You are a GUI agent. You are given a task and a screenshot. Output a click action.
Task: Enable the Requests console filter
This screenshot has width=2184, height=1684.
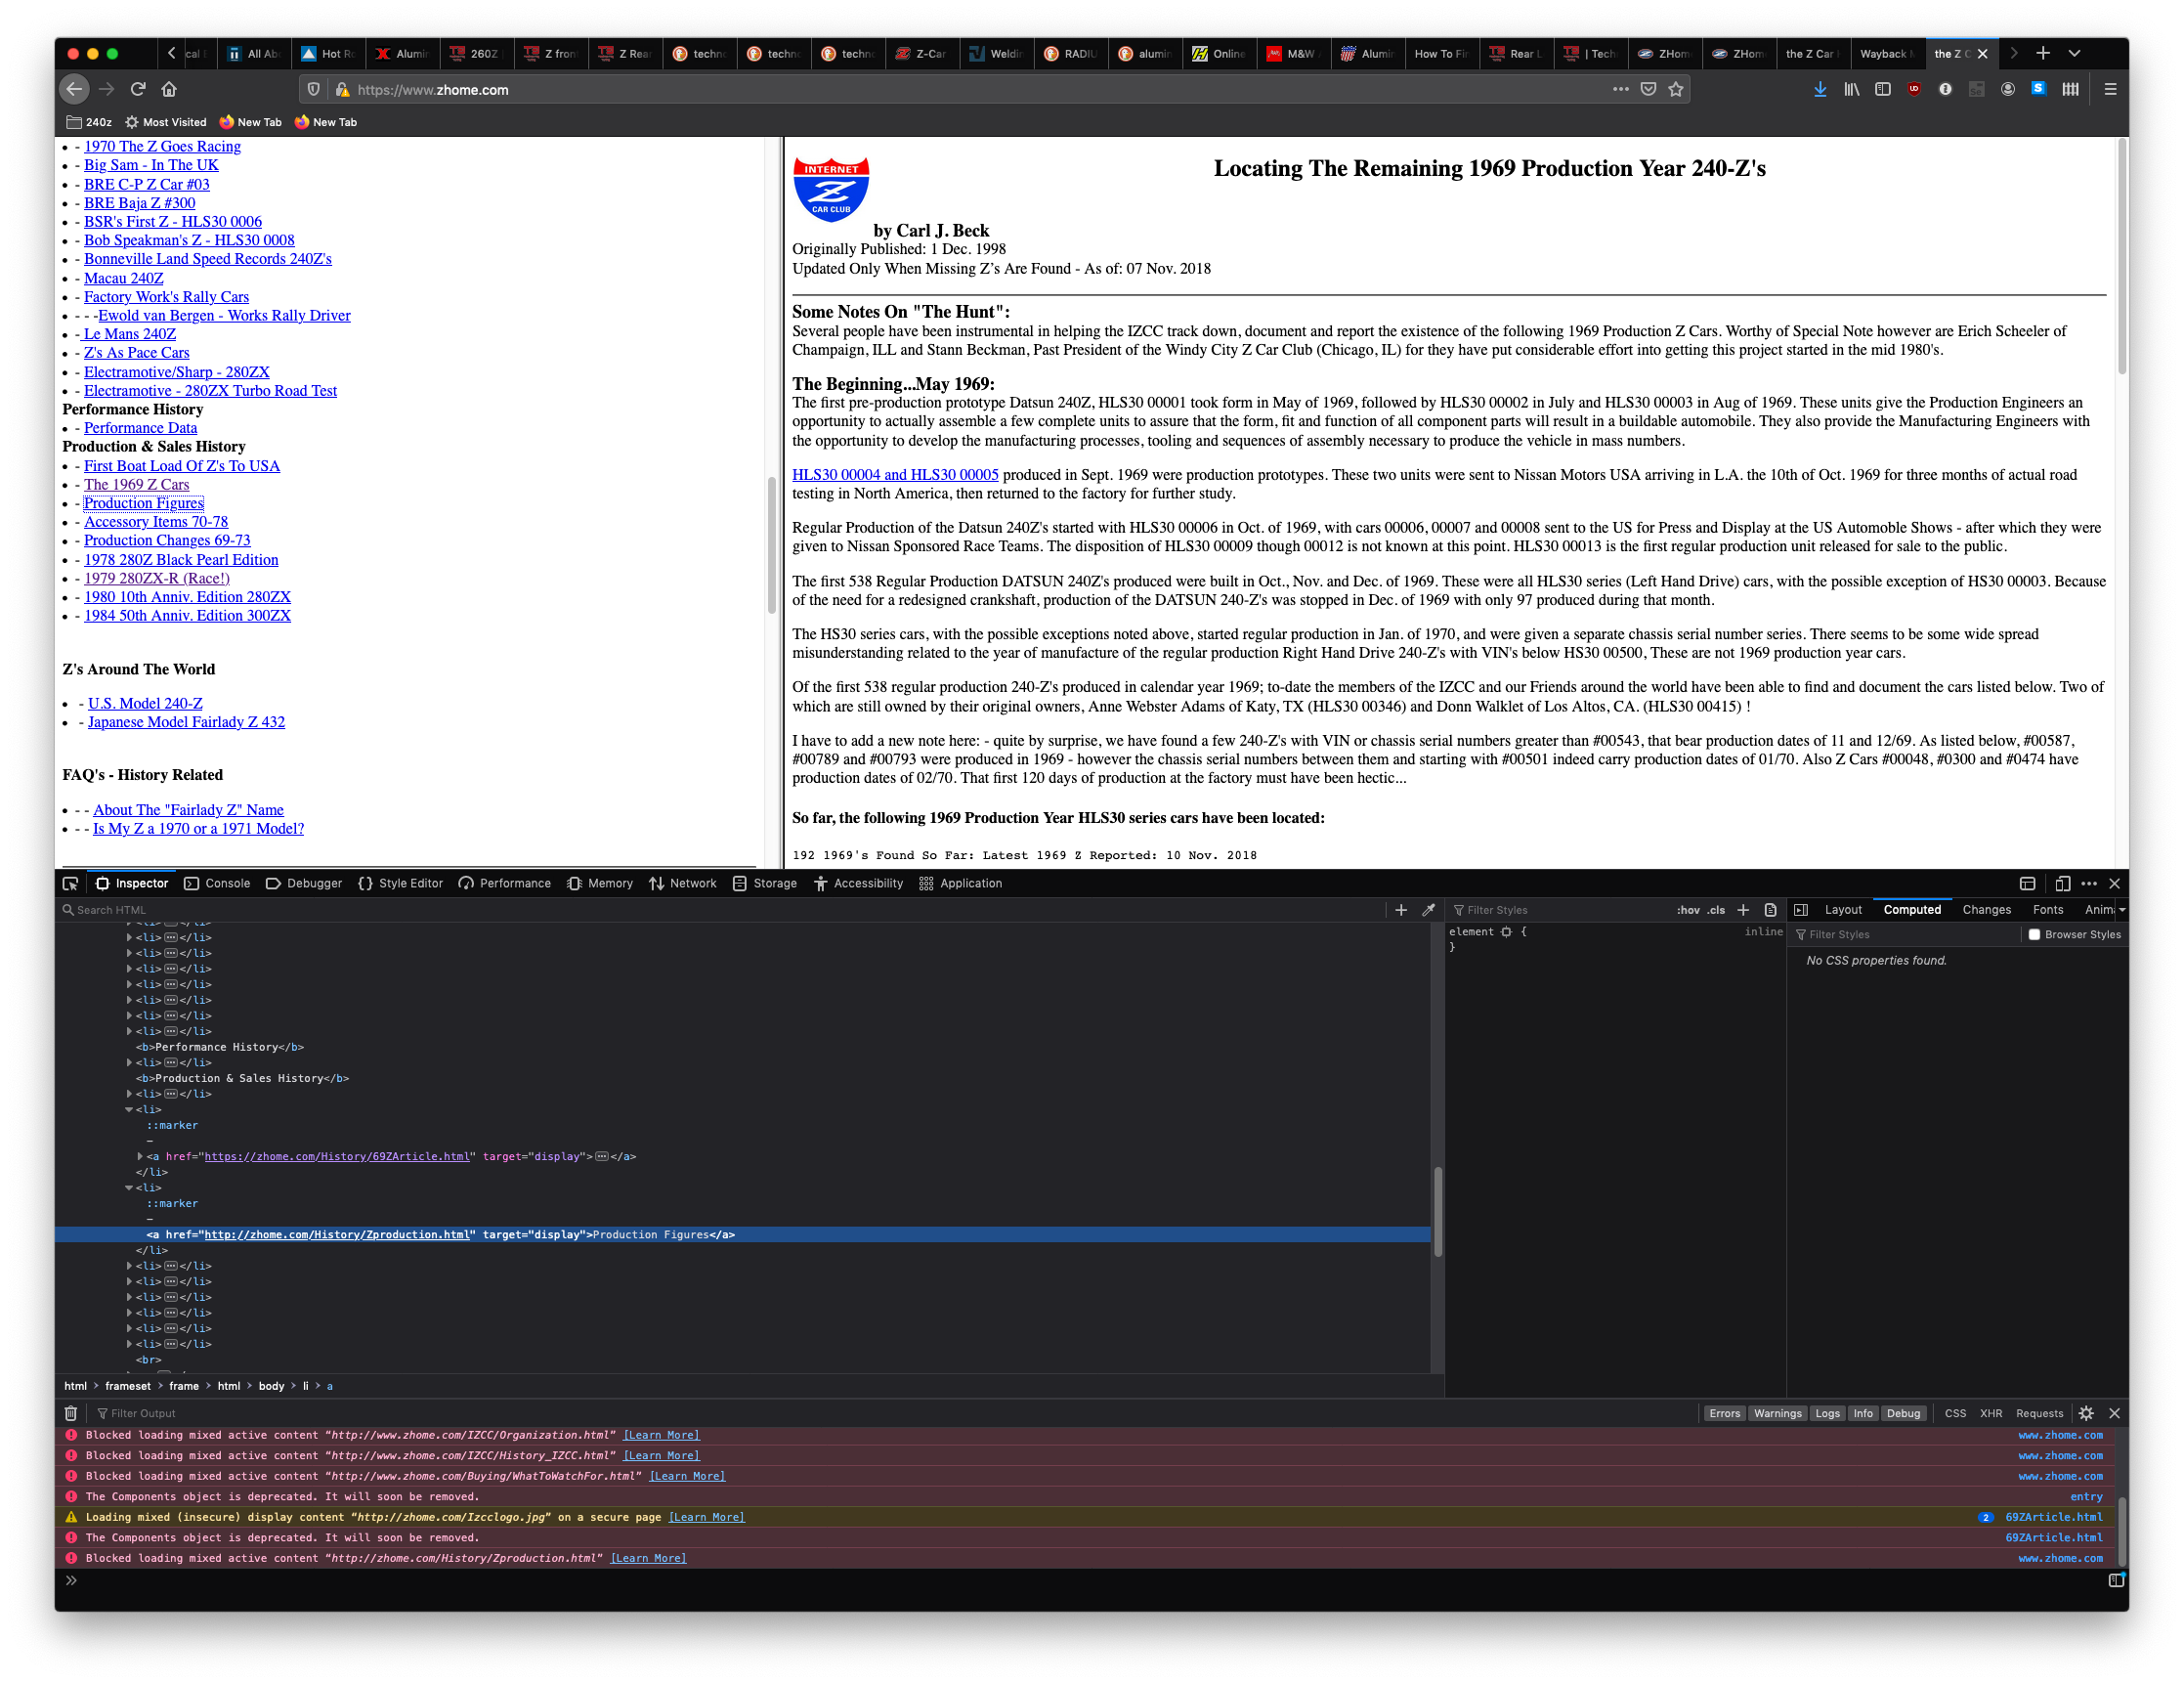(x=2039, y=1413)
